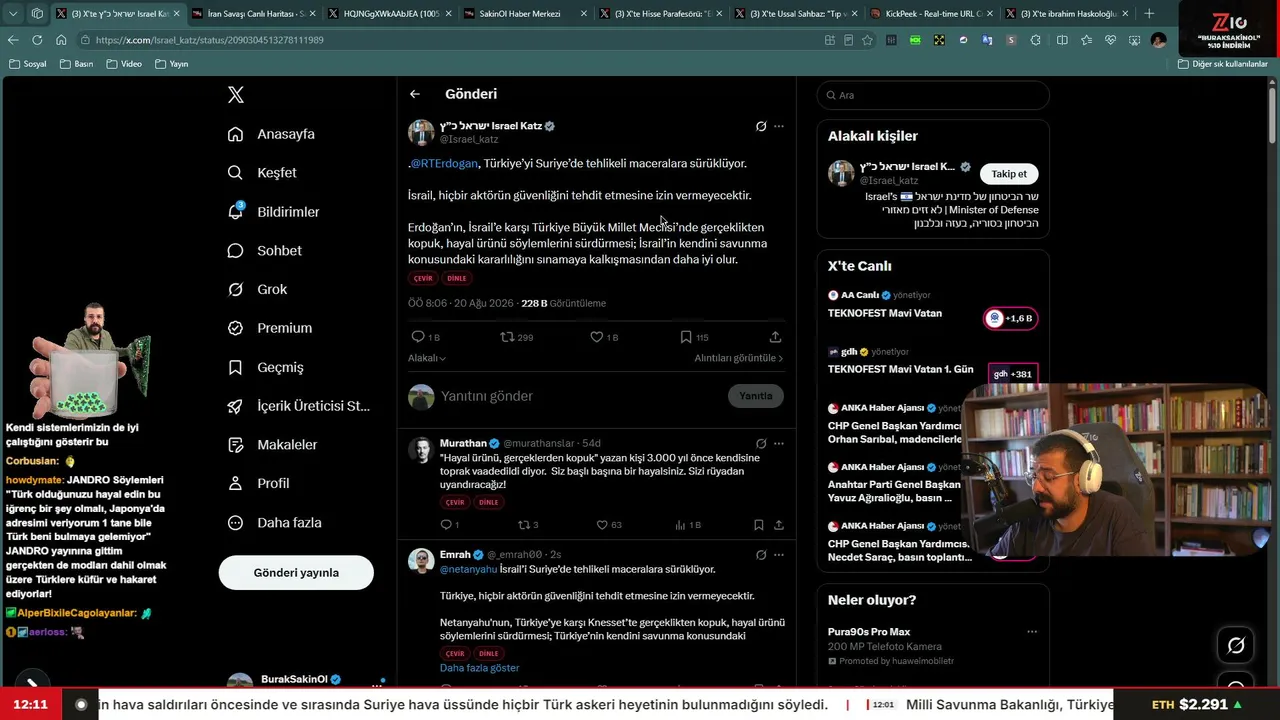
Task: Open the @netanyahu mention link
Action: [469, 569]
